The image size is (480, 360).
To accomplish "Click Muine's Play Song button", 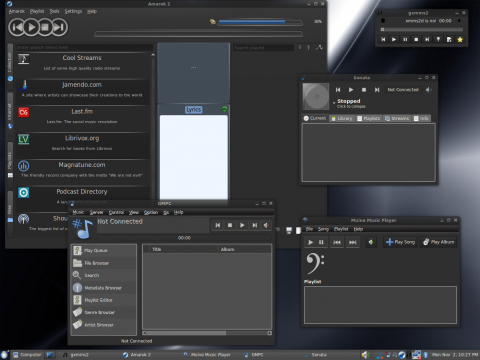I will (x=400, y=242).
